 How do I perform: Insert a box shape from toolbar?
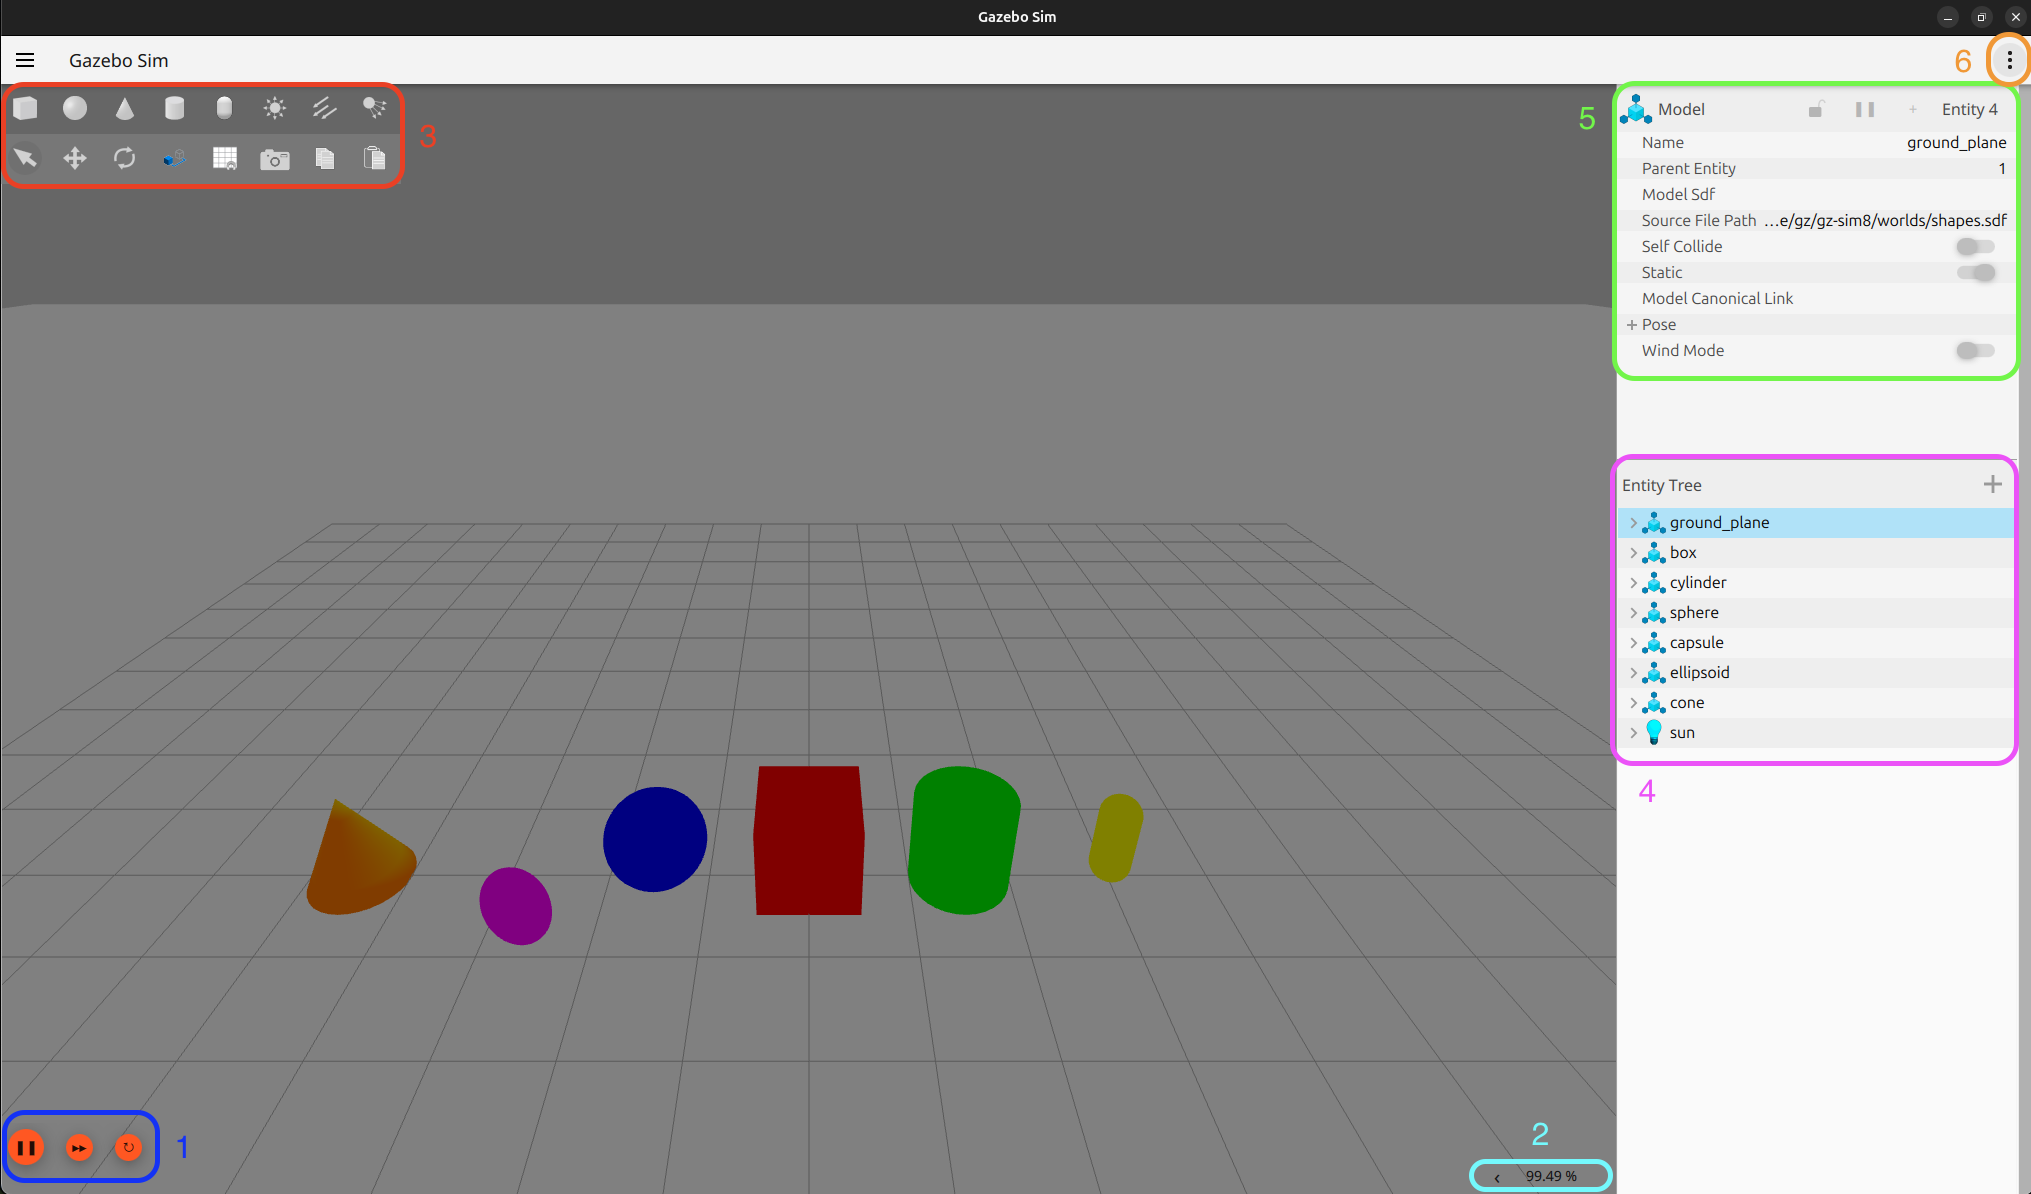click(x=25, y=108)
